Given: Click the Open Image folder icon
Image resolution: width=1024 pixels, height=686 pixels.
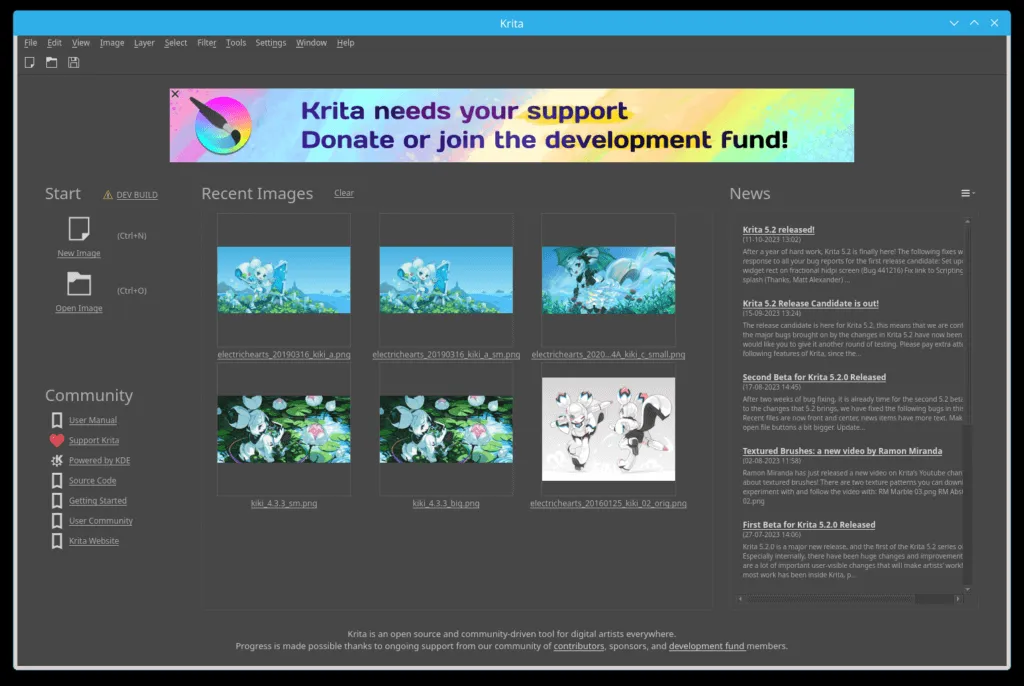Looking at the screenshot, I should tap(79, 284).
